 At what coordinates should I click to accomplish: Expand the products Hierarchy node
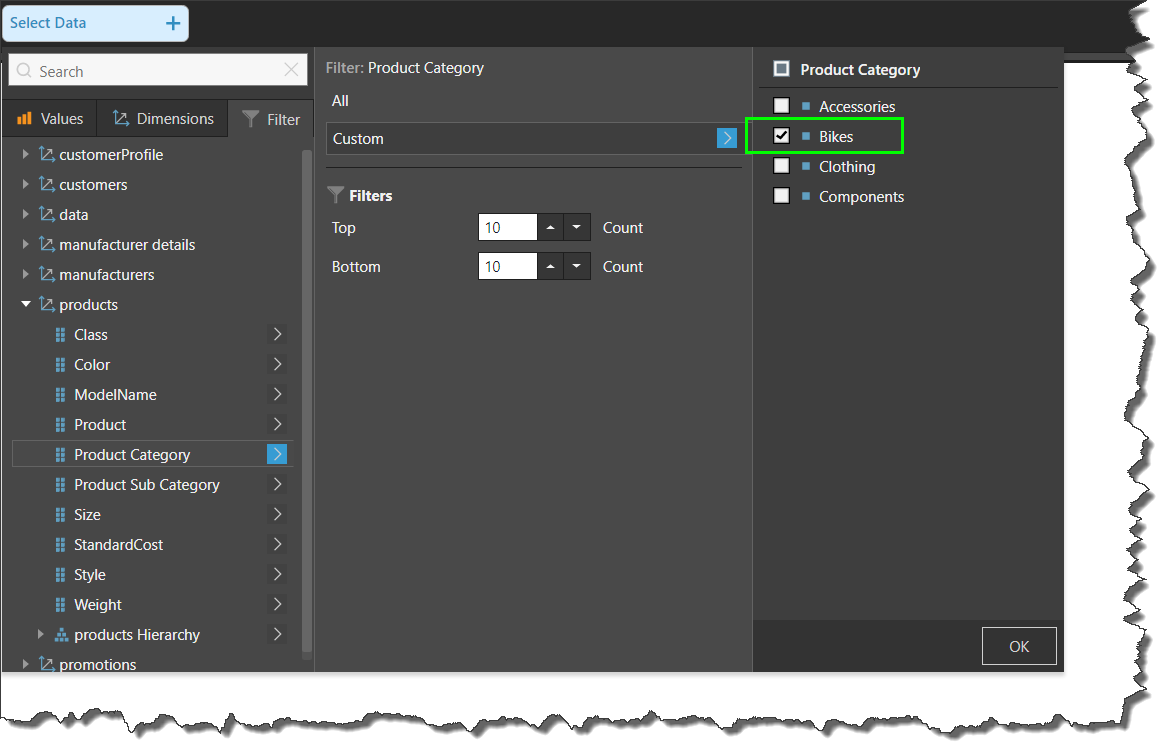(x=40, y=634)
